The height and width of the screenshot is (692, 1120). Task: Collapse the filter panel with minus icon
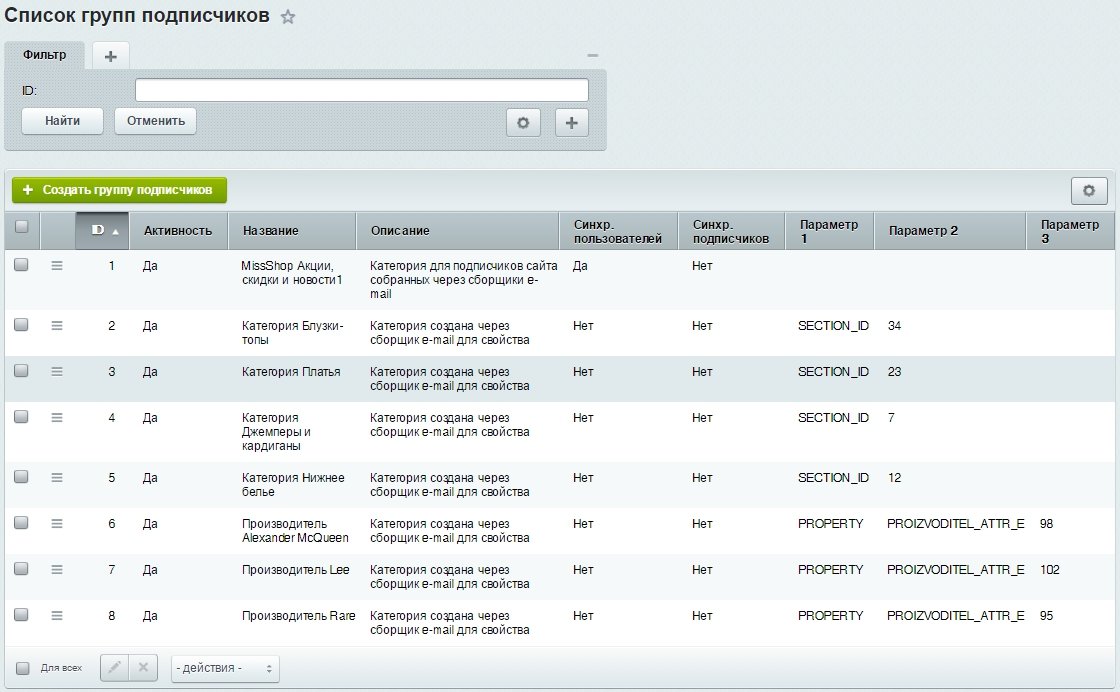592,55
